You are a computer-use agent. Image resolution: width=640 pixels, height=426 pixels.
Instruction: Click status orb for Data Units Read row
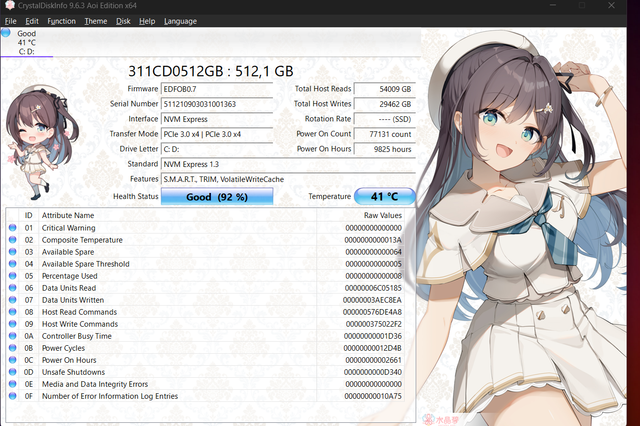pos(13,288)
